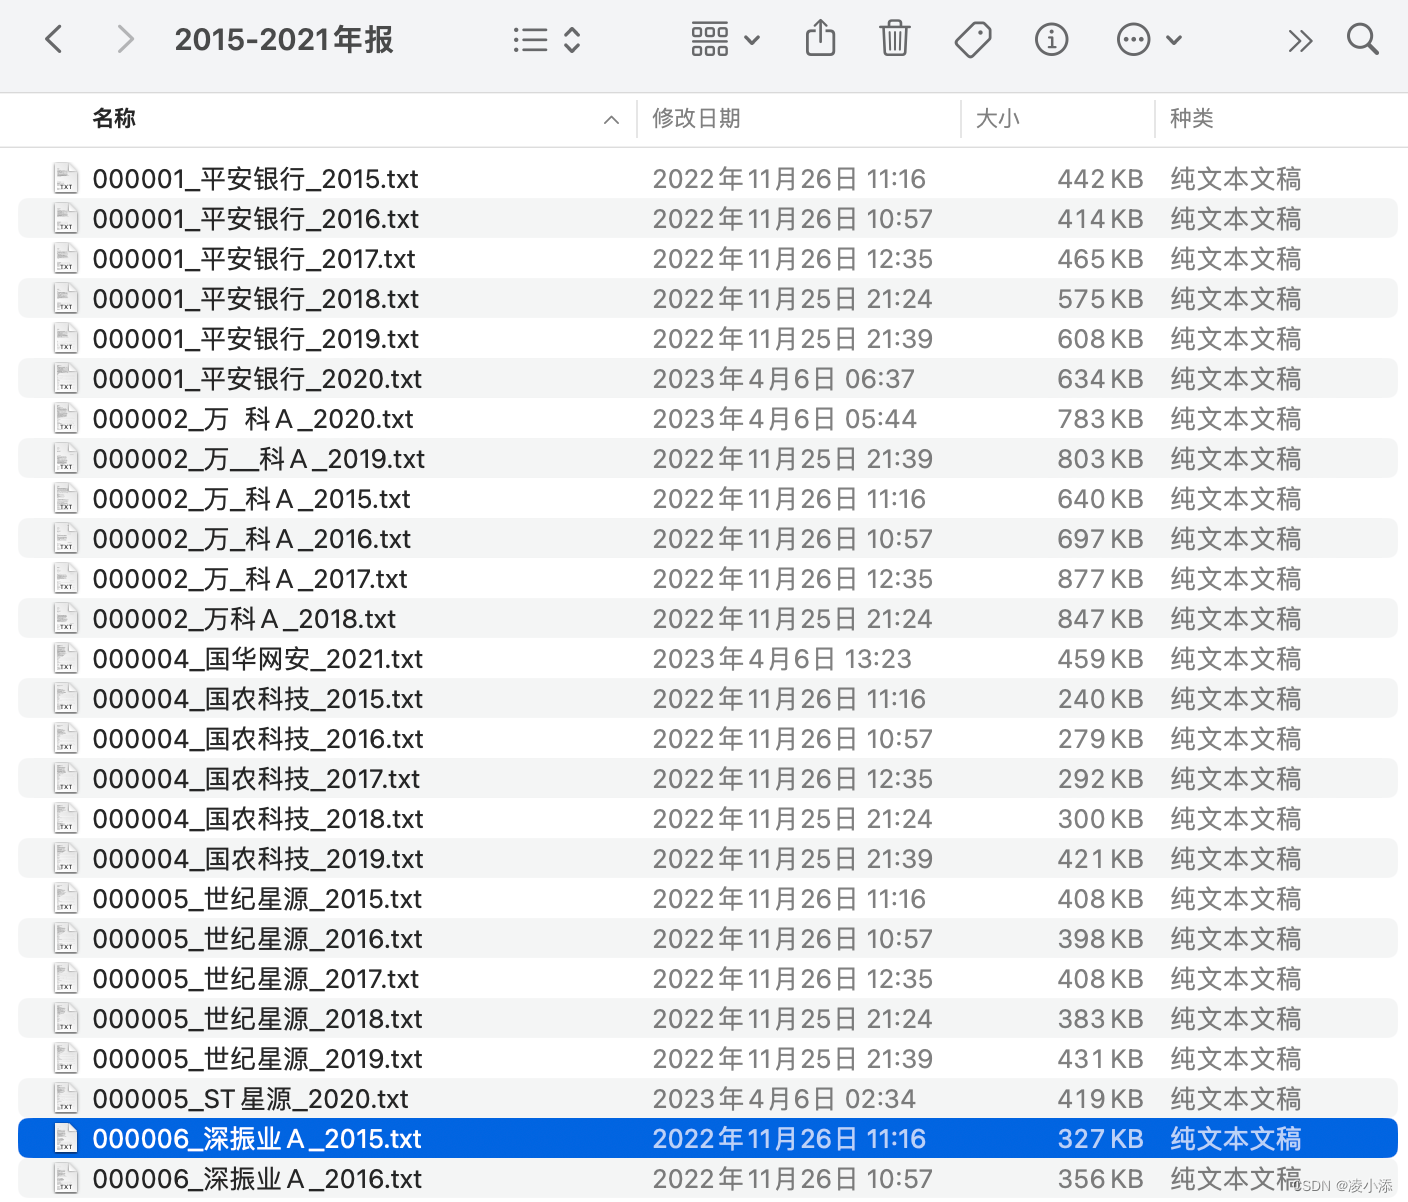Sort by the 种类 column header
The image size is (1408, 1202).
pyautogui.click(x=1192, y=118)
